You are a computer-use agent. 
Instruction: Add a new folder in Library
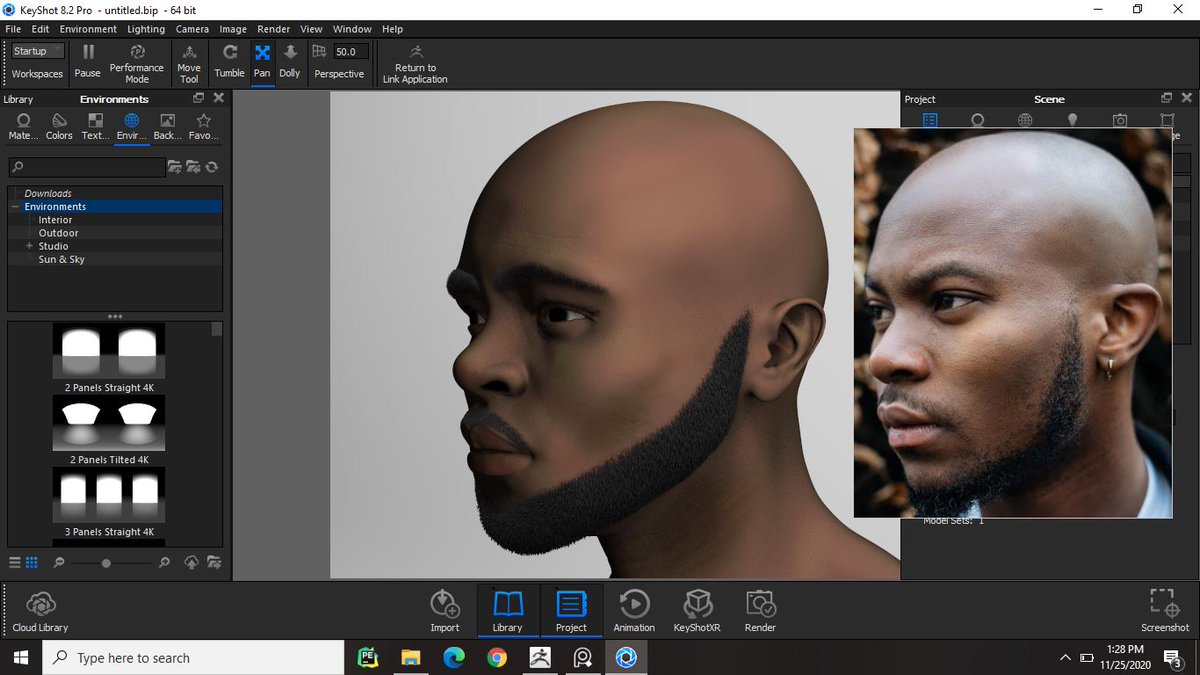175,167
